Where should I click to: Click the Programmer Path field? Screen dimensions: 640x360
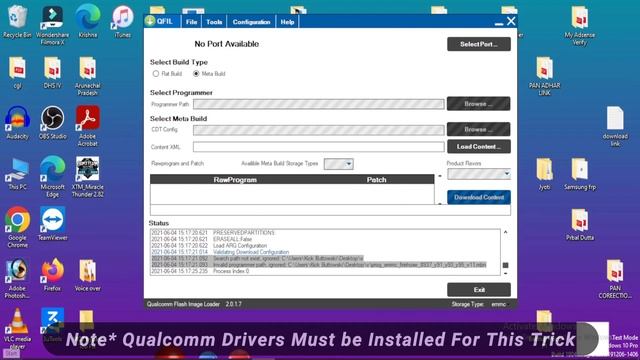coord(319,104)
